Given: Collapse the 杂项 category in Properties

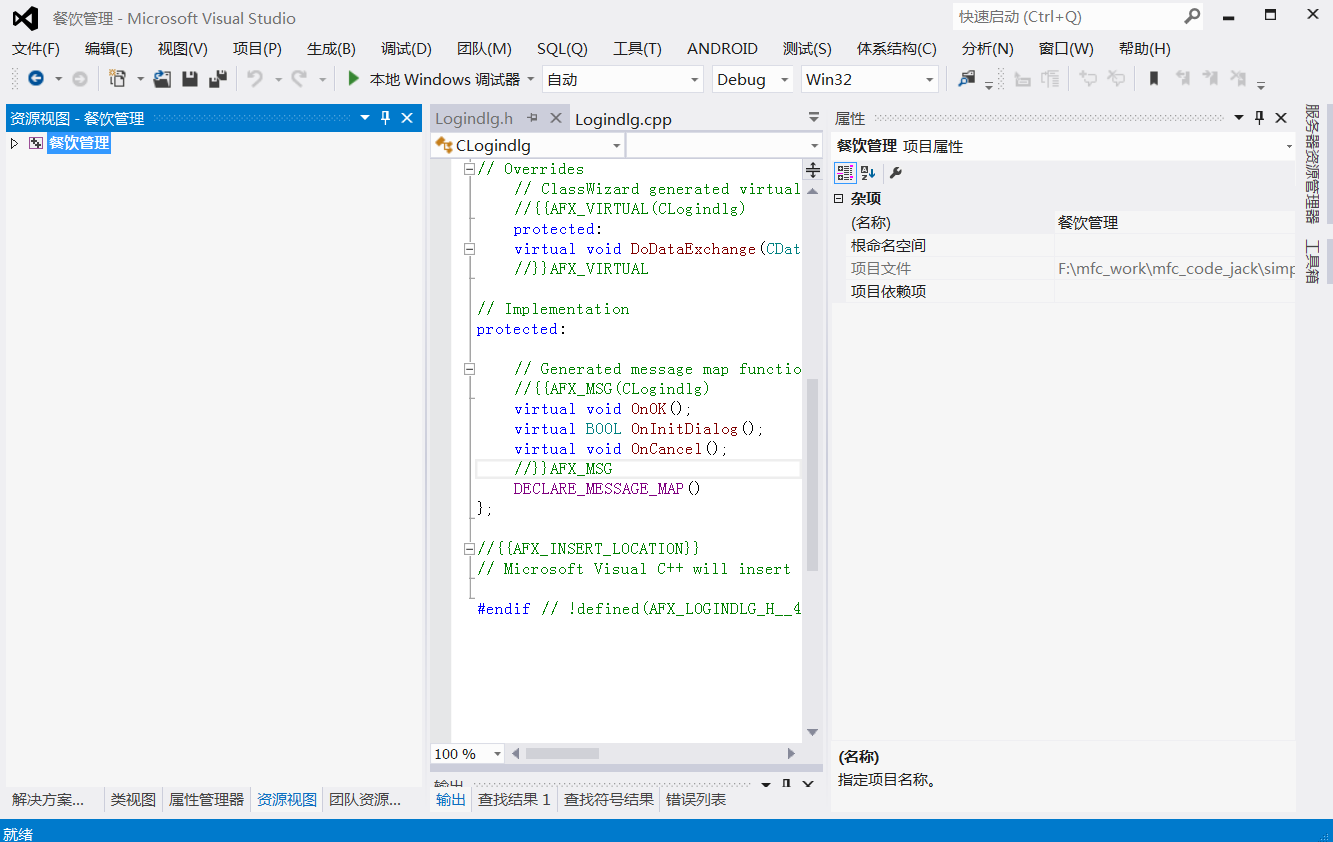Looking at the screenshot, I should pyautogui.click(x=838, y=198).
